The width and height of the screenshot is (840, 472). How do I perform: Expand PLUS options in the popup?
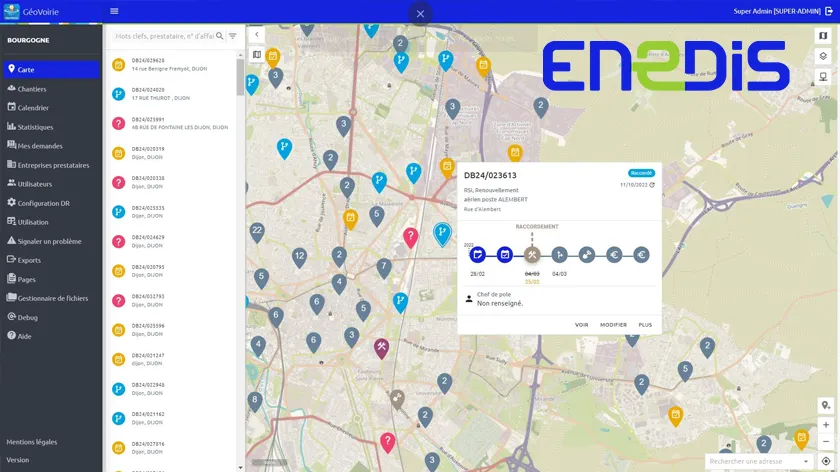645,325
